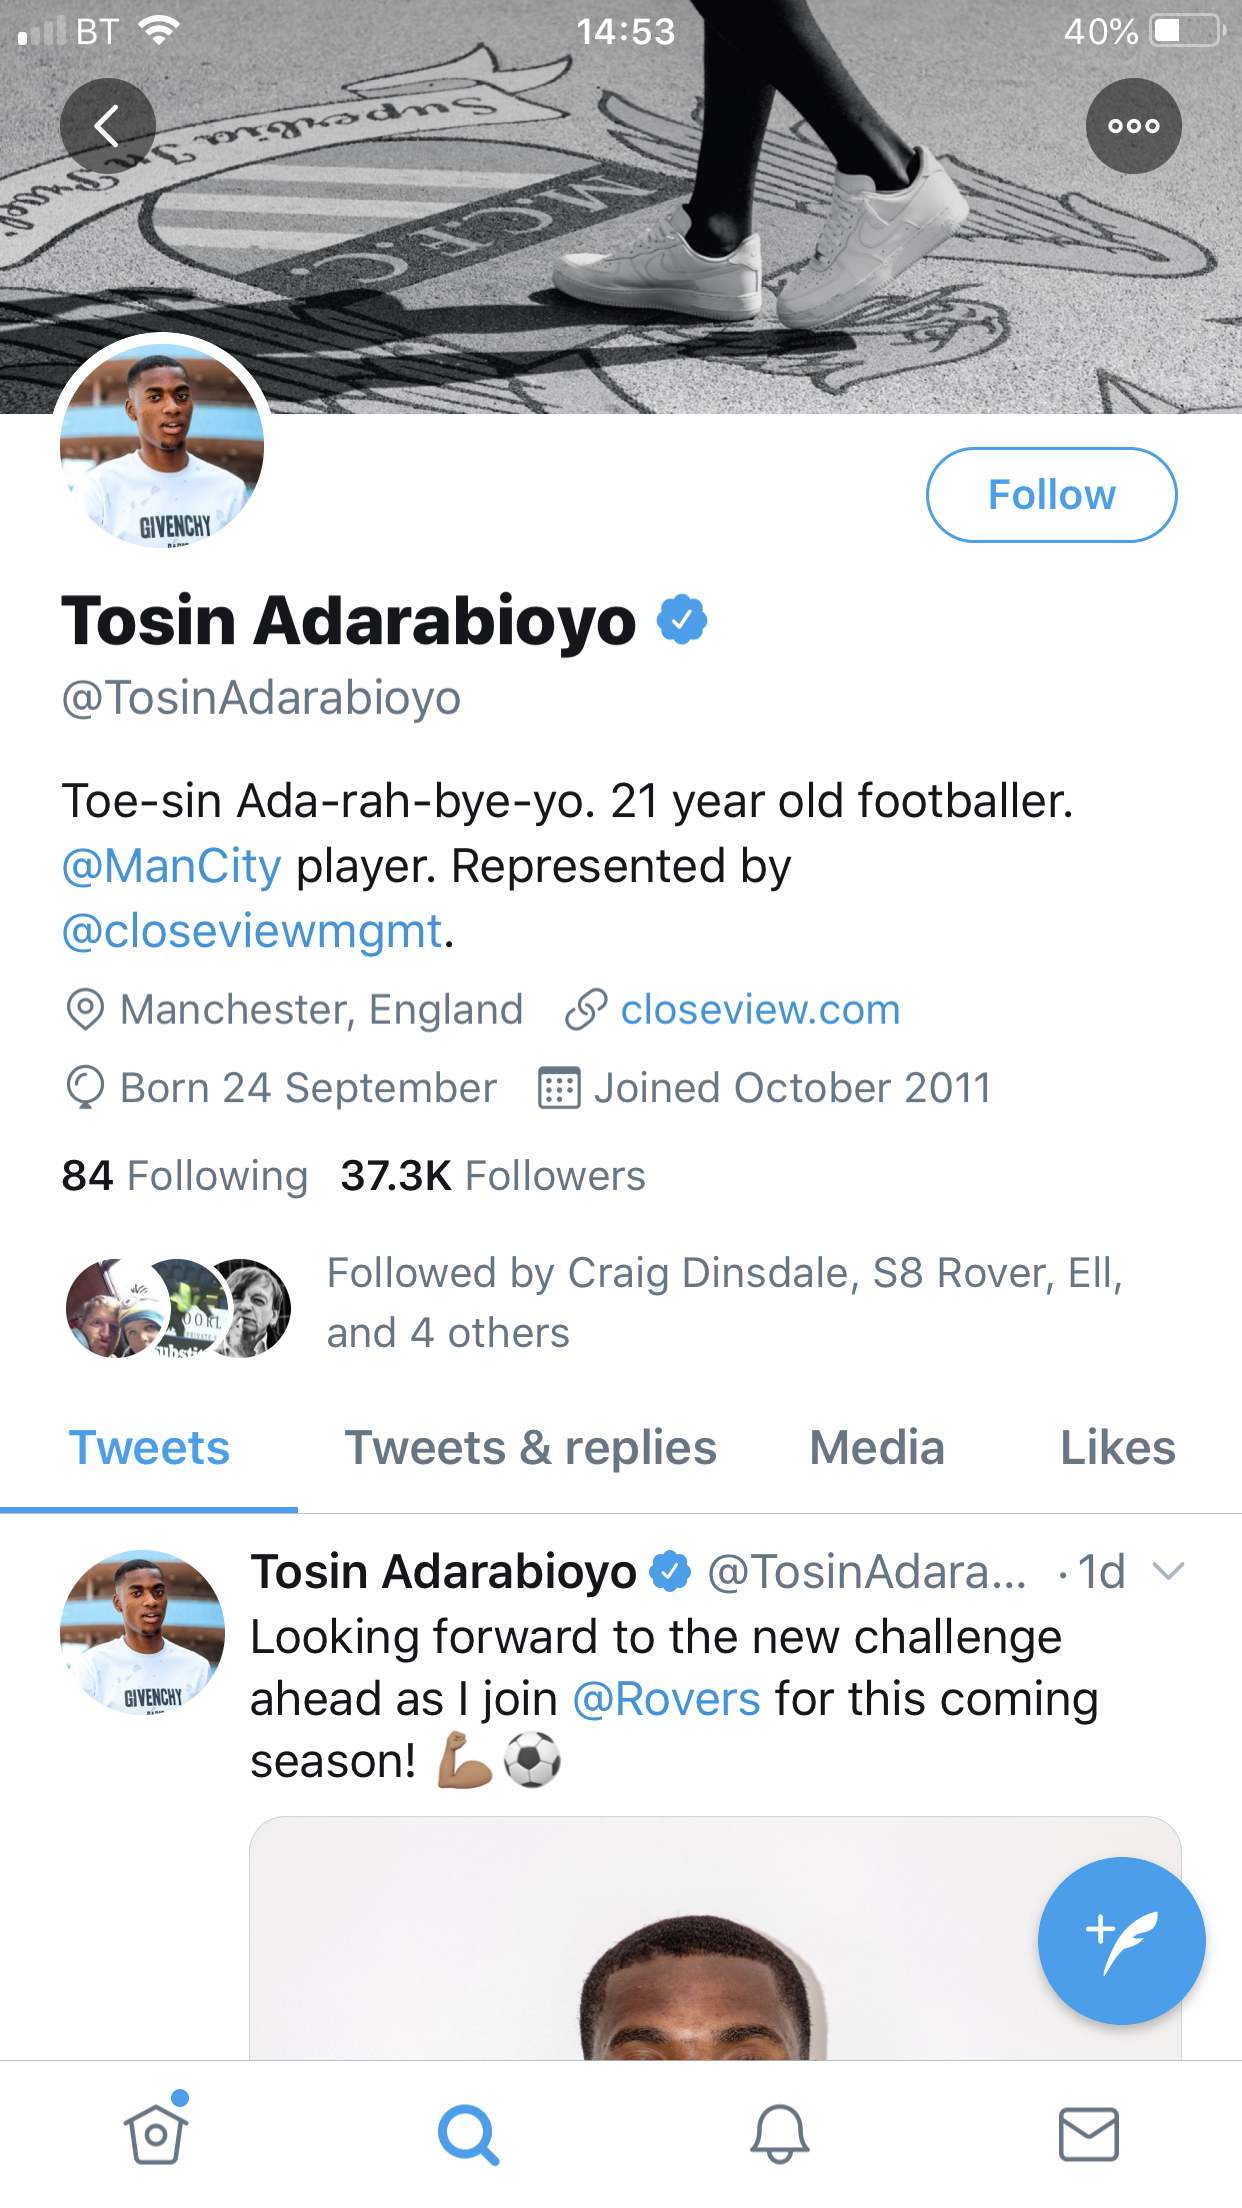Open the Likes tab
This screenshot has height=2208, width=1242.
click(1117, 1448)
